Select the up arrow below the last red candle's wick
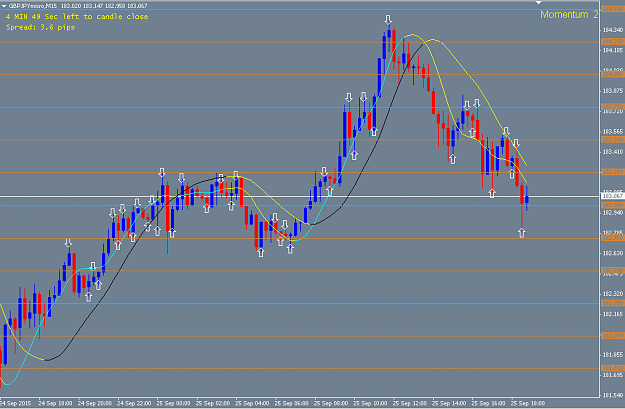 (x=522, y=233)
